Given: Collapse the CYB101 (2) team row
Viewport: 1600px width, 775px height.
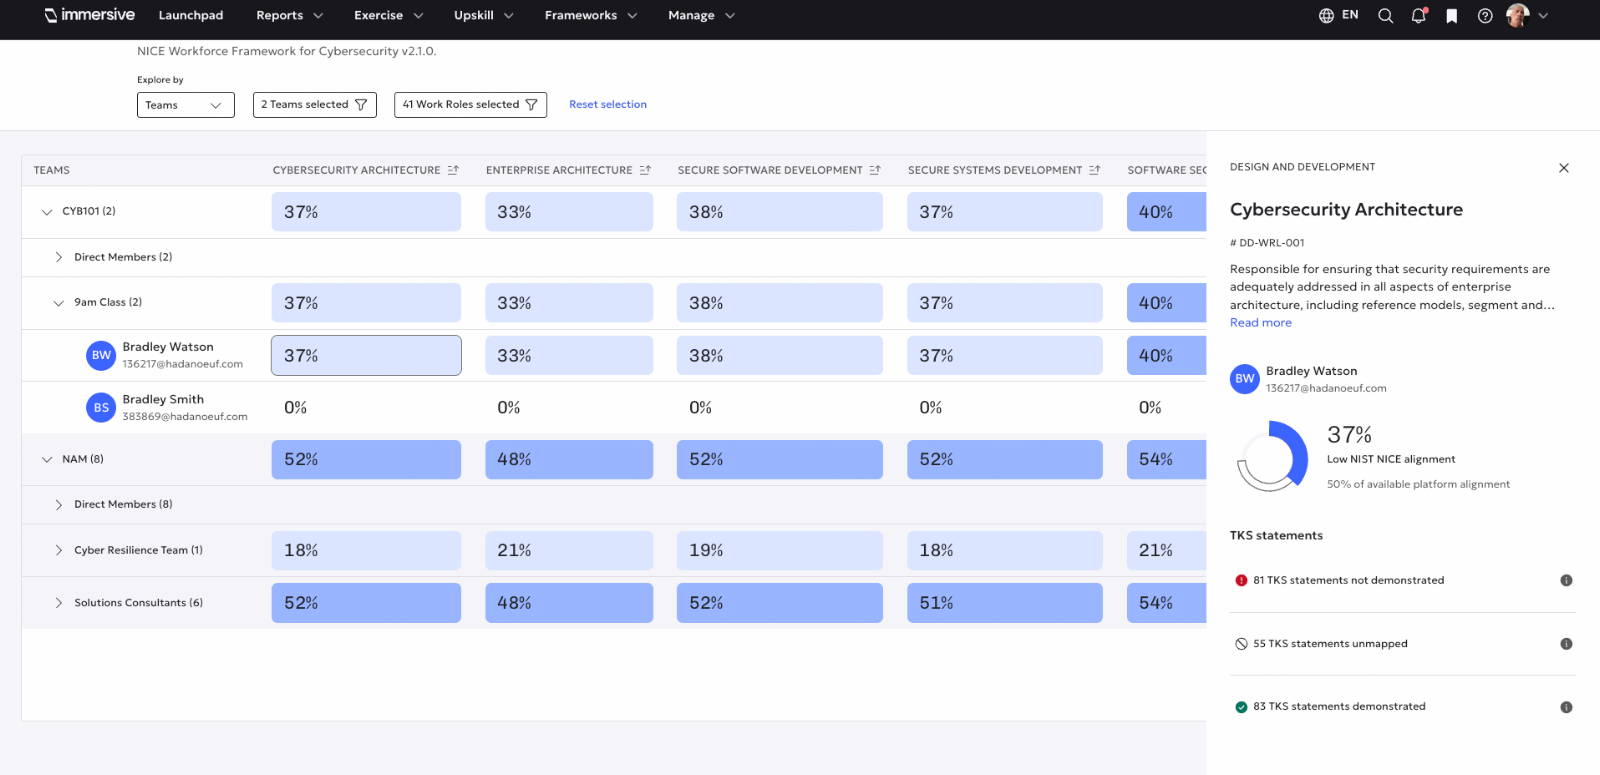Looking at the screenshot, I should point(46,212).
